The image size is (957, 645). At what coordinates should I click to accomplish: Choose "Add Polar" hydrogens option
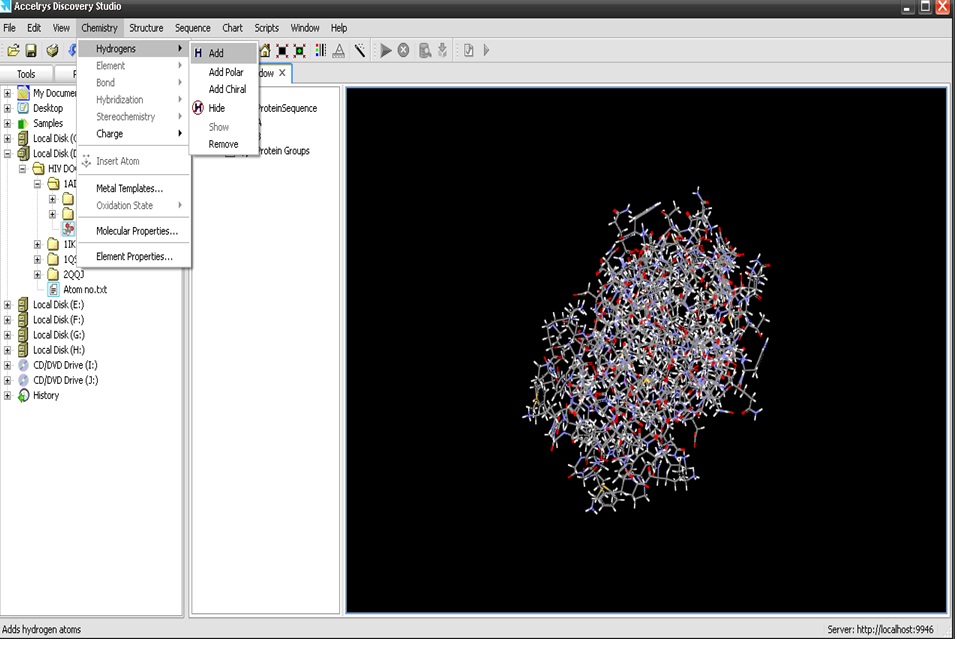pyautogui.click(x=226, y=71)
